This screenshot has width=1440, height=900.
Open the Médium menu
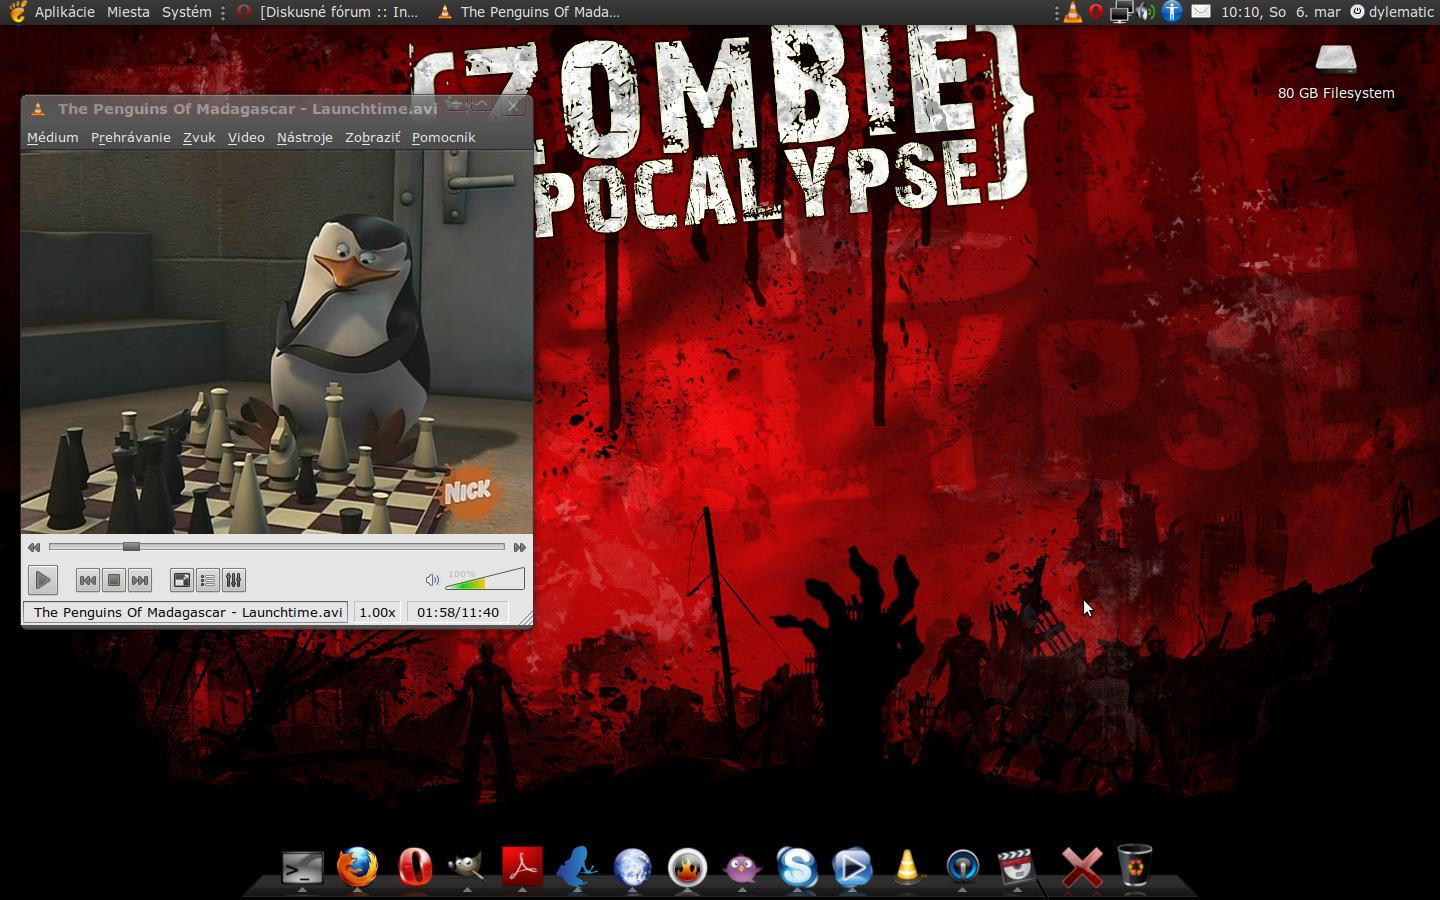click(52, 137)
